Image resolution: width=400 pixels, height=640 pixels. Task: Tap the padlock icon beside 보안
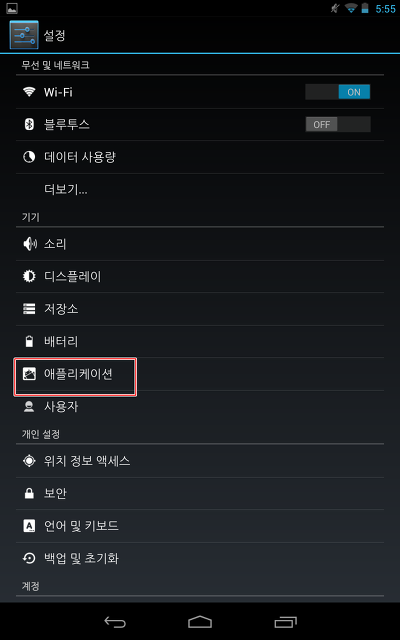click(29, 493)
